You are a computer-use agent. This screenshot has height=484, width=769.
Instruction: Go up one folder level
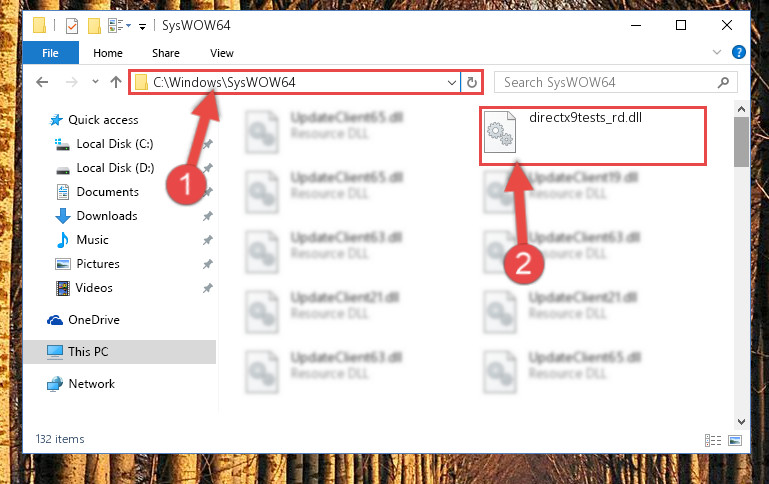pos(116,82)
